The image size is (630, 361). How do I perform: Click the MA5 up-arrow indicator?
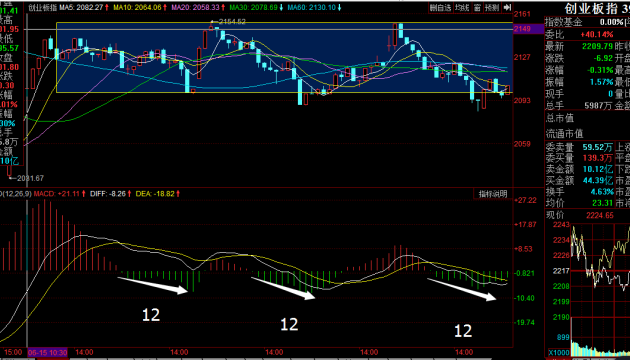pyautogui.click(x=107, y=8)
